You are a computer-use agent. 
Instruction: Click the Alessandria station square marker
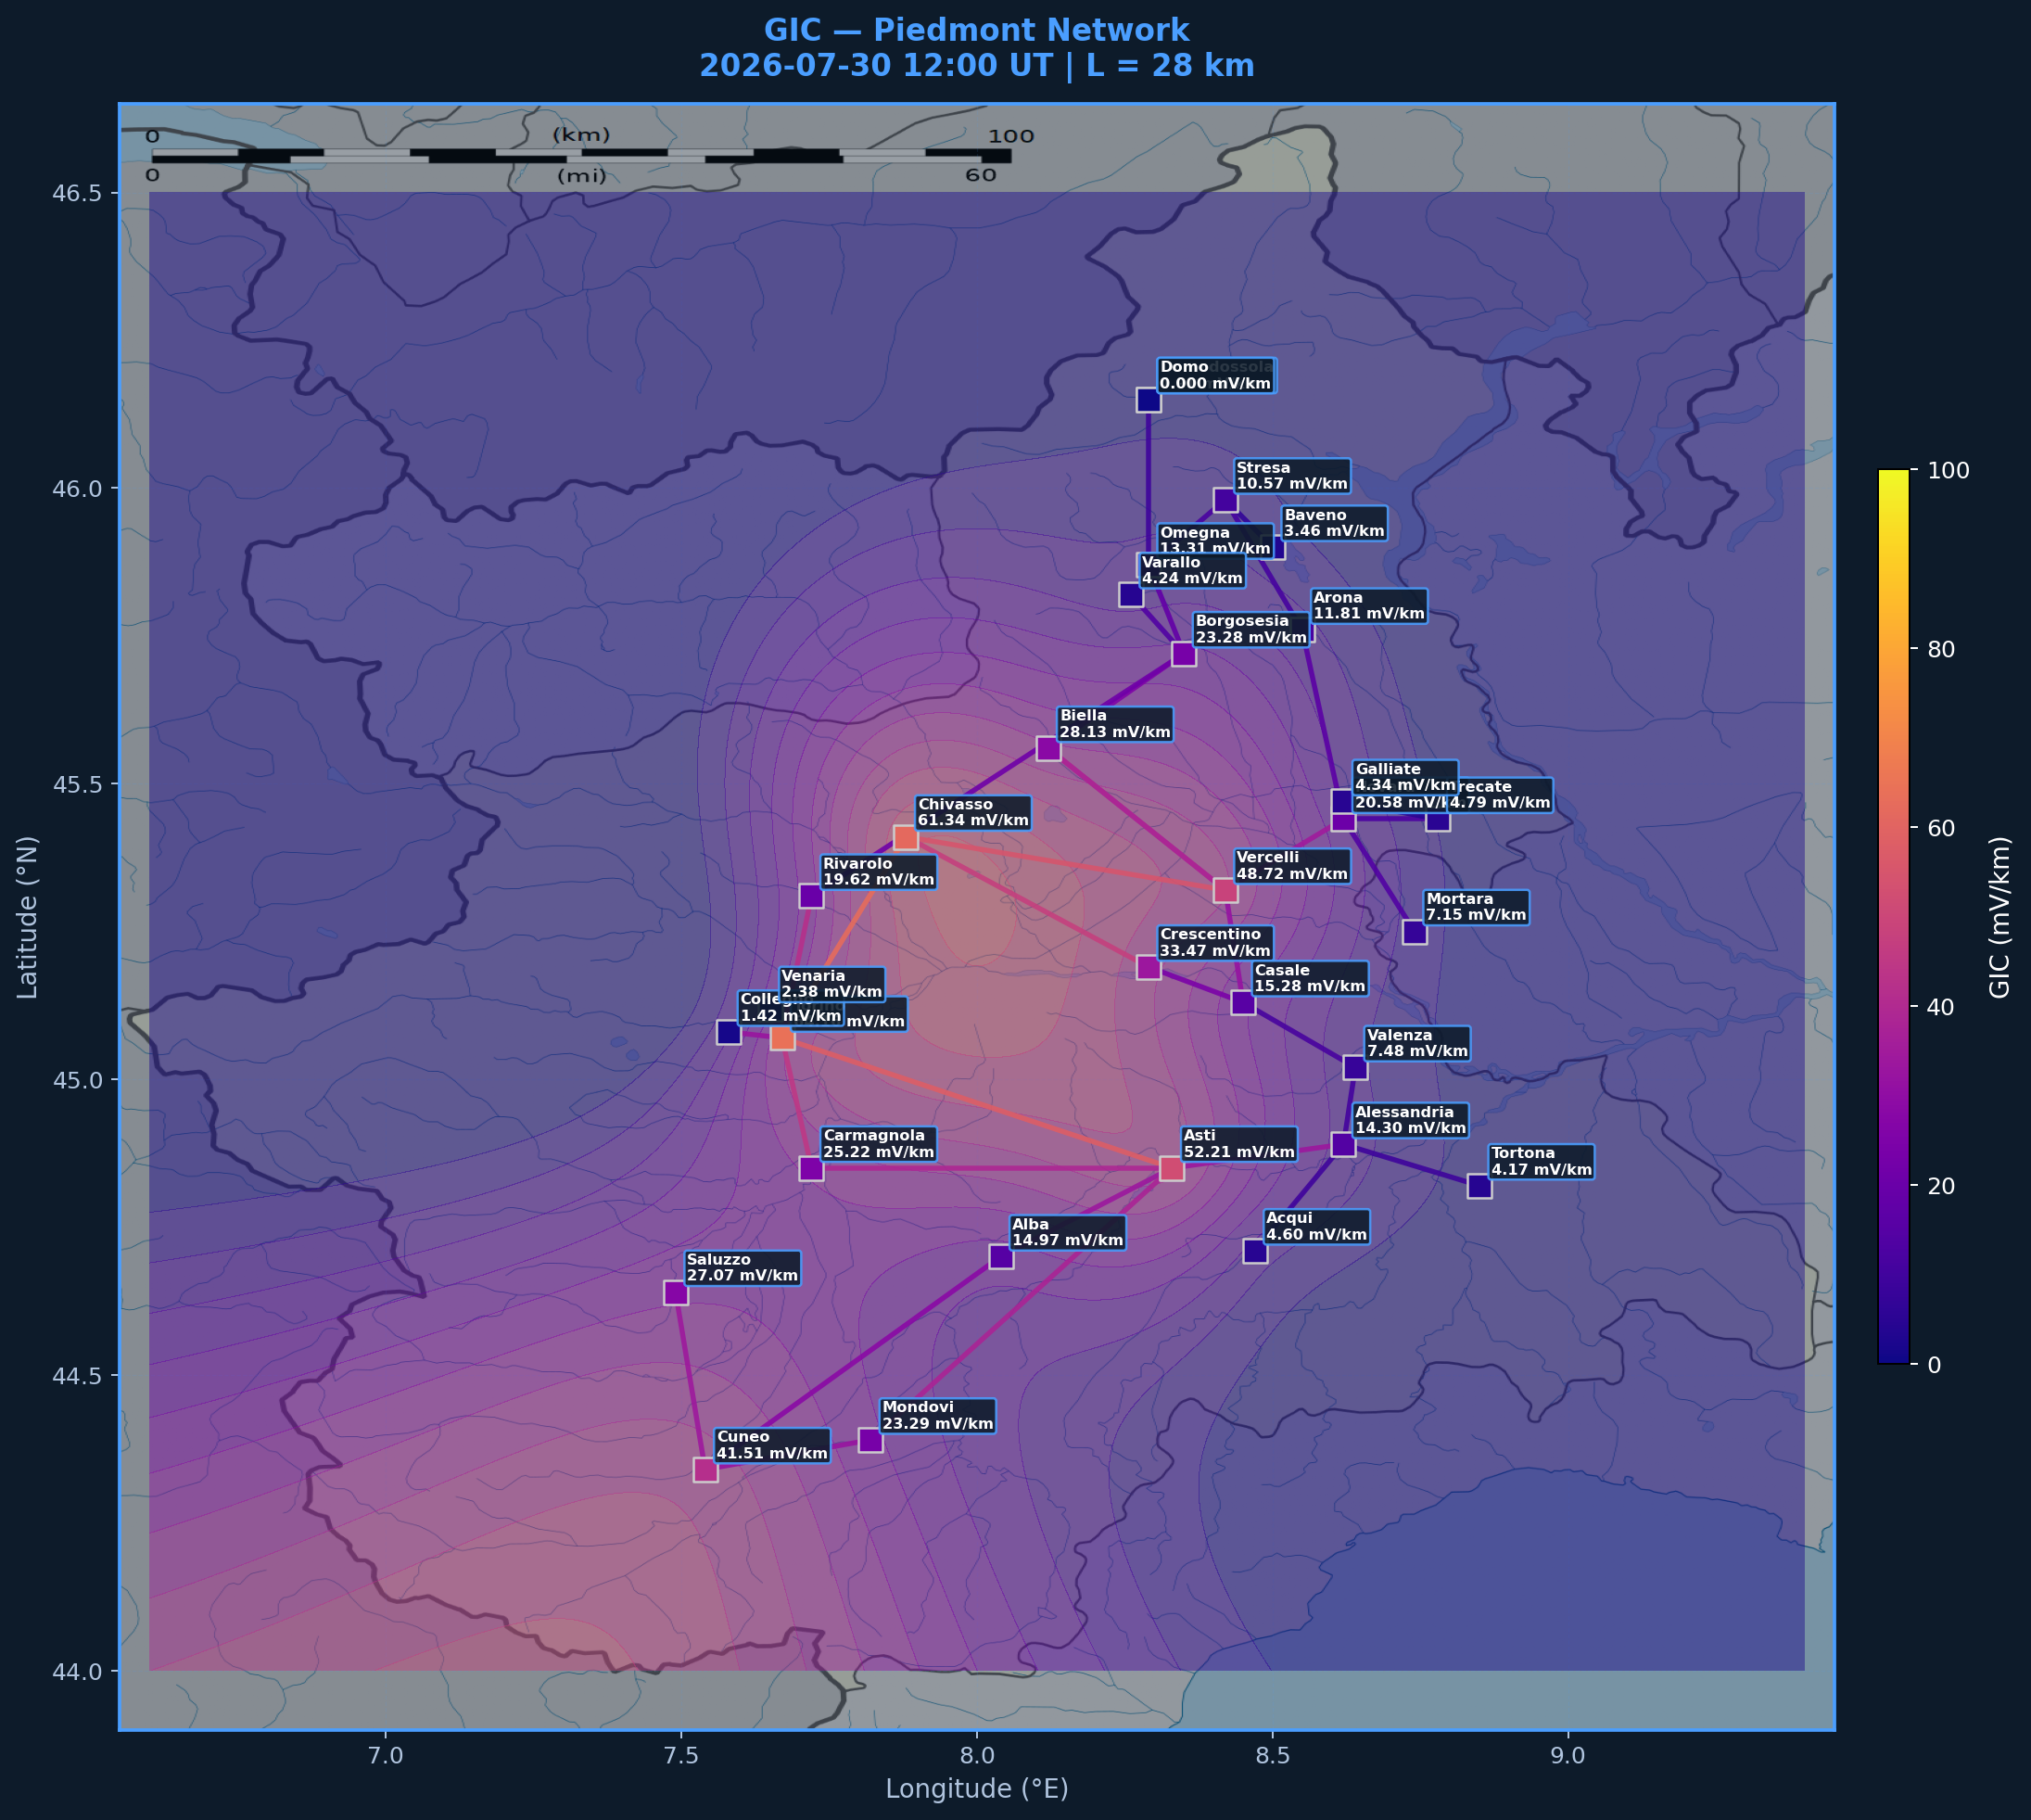(x=1343, y=1145)
